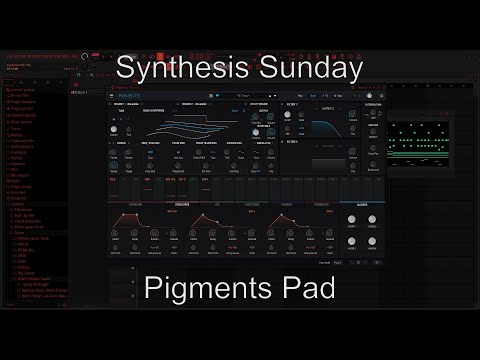Toggle the Utility Engine power switch
Image resolution: width=480 pixels, height=360 pixels.
coord(247,104)
